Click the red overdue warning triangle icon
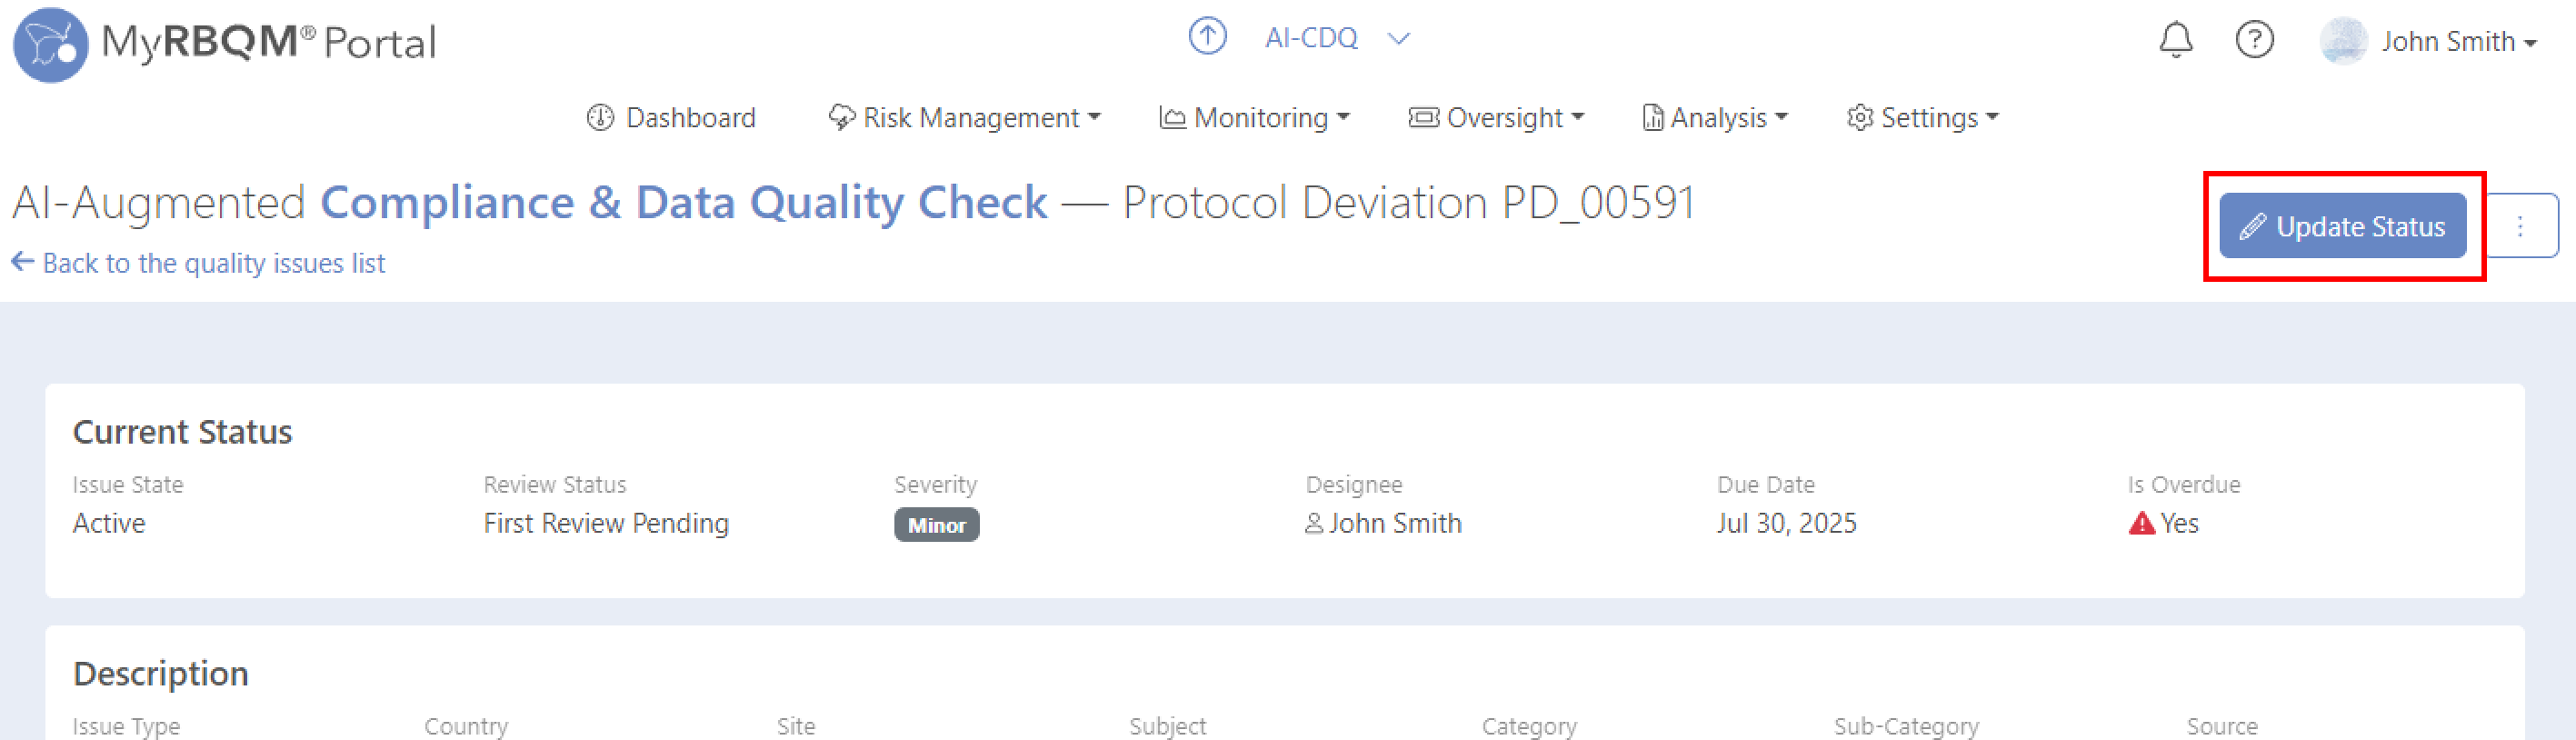Screen dimensions: 2576x740 (x=2141, y=523)
